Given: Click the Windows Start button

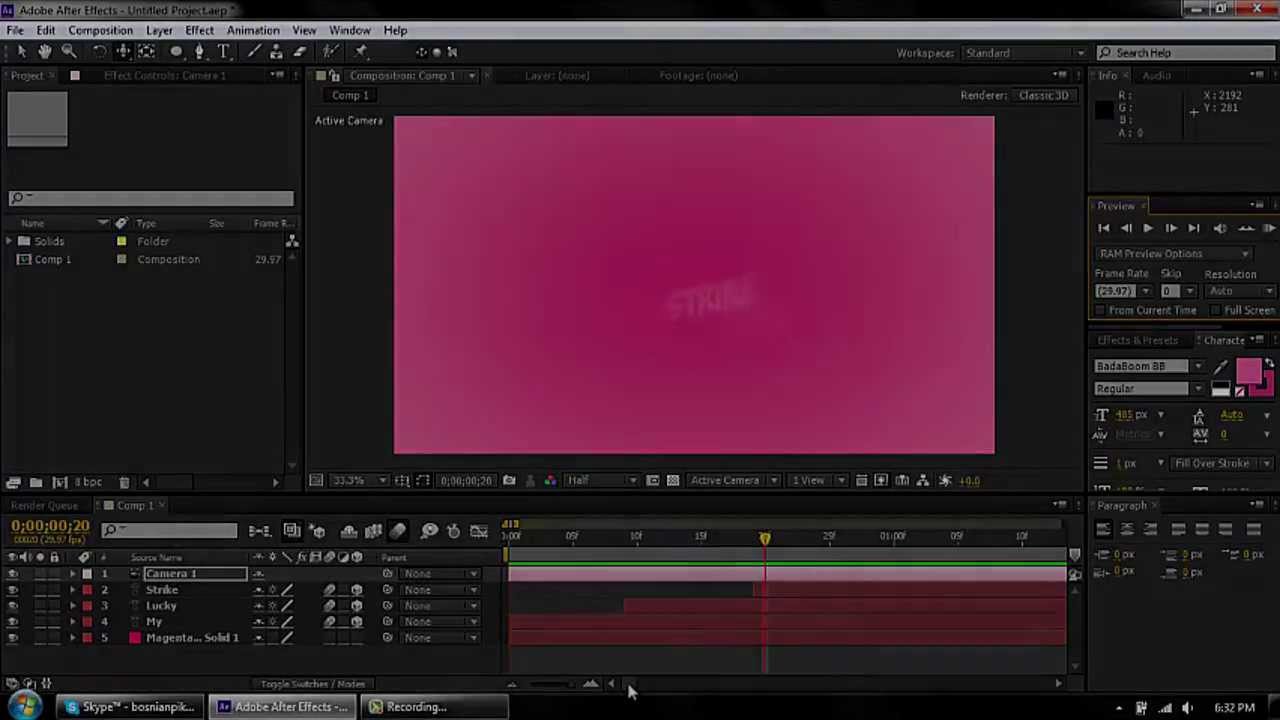Looking at the screenshot, I should (23, 707).
